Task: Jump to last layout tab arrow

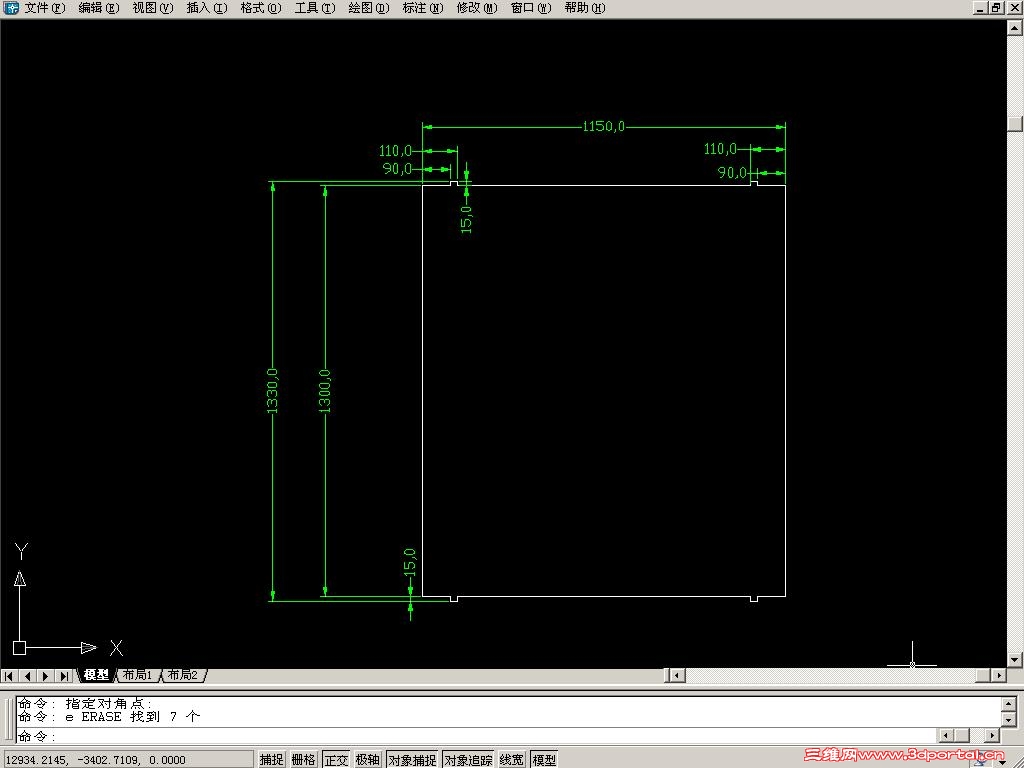Action: coord(64,675)
